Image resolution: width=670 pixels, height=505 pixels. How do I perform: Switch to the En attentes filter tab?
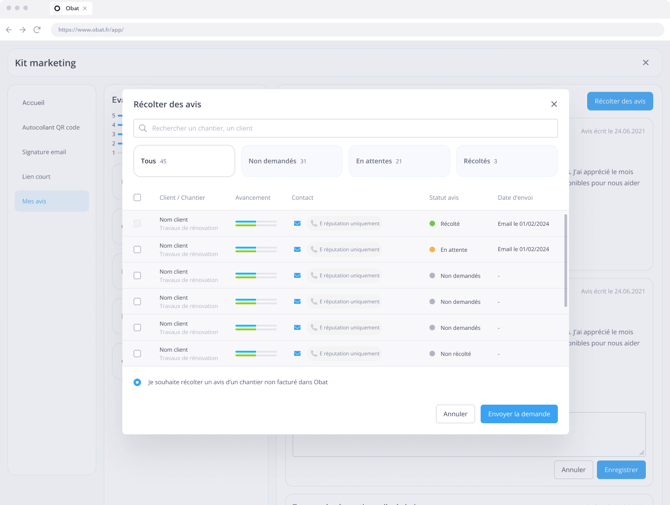point(399,161)
